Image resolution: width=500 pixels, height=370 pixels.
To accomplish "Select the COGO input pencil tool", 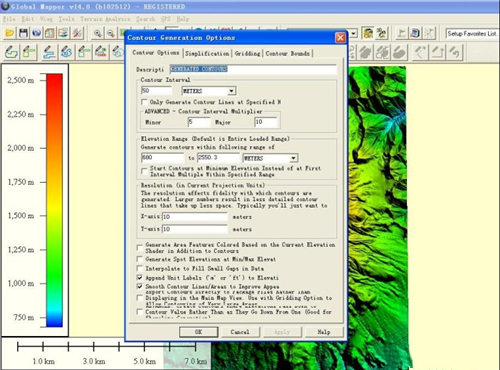I will [101, 52].
